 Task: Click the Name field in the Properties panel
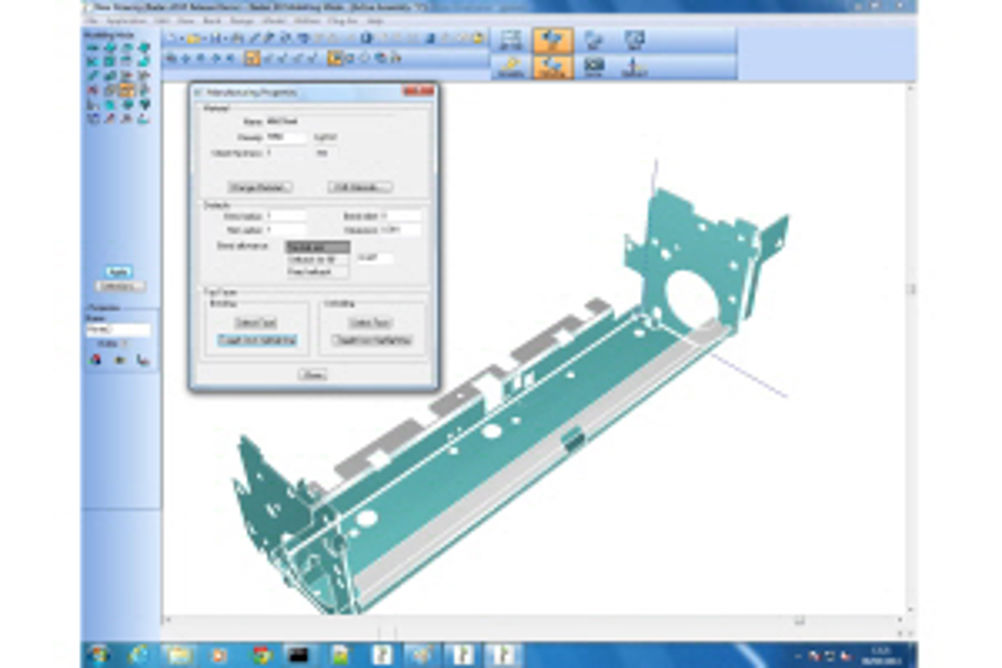coord(118,329)
